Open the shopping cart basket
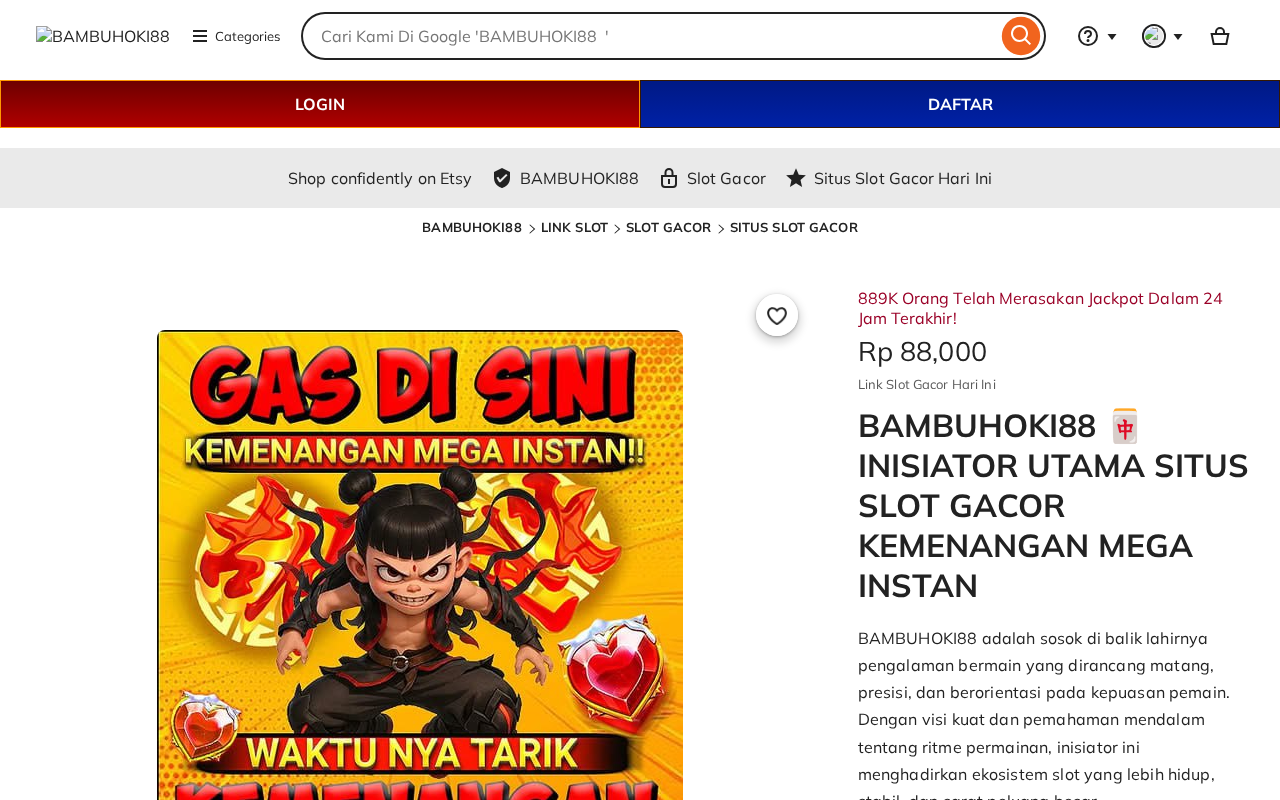 click(x=1220, y=36)
